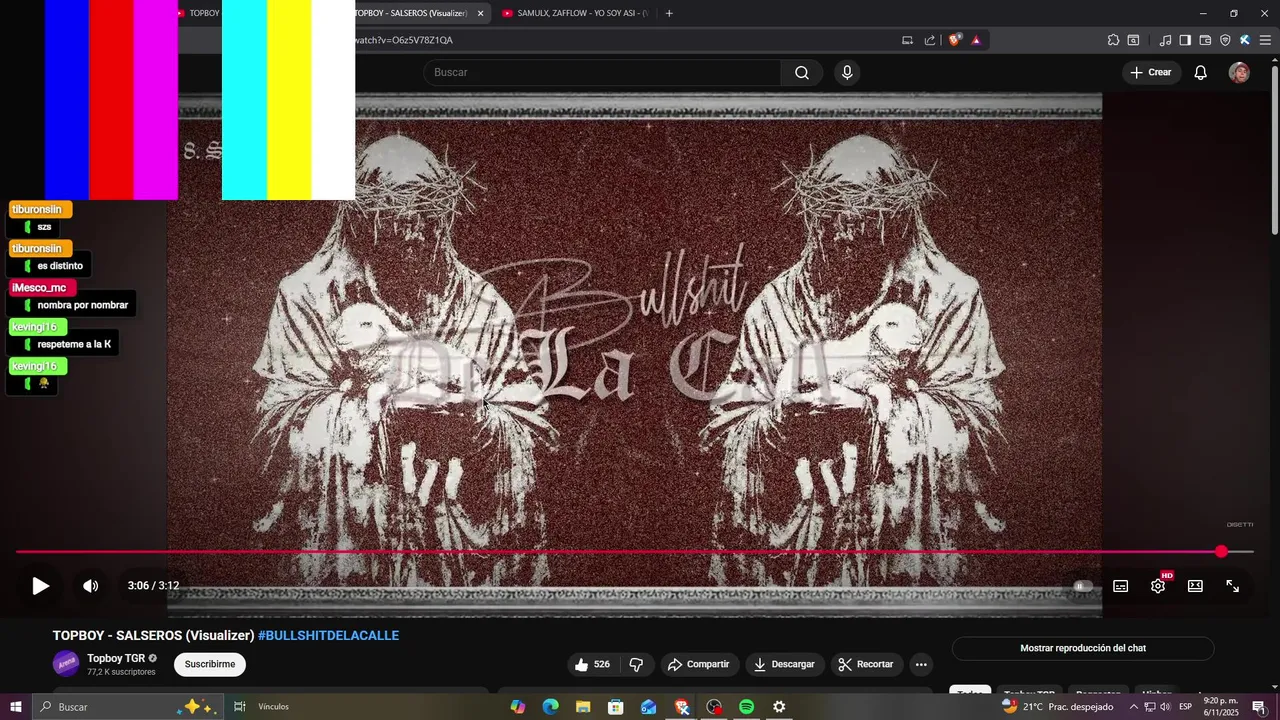Open the Windows Start menu

15,706
